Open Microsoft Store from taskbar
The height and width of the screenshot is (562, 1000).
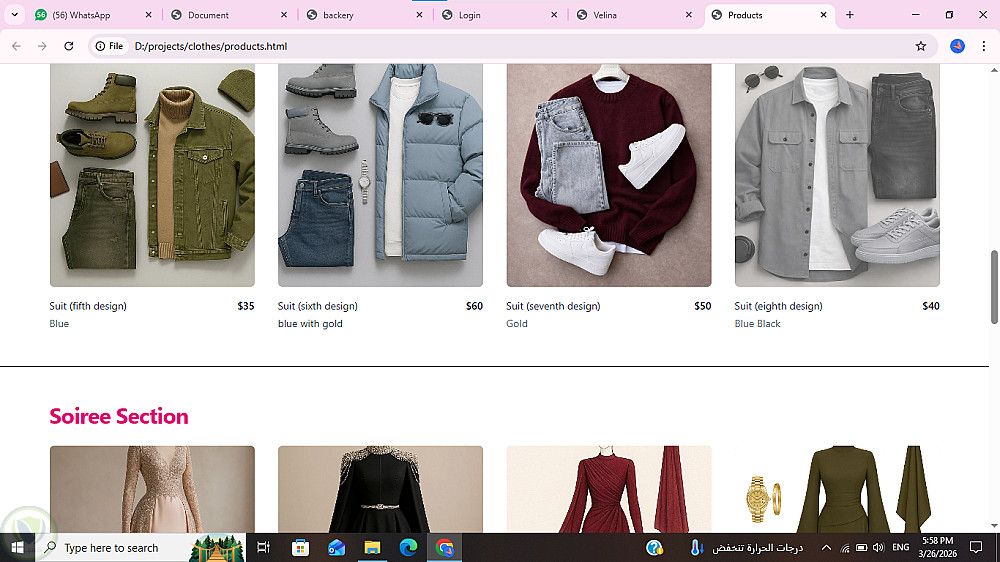[x=300, y=547]
